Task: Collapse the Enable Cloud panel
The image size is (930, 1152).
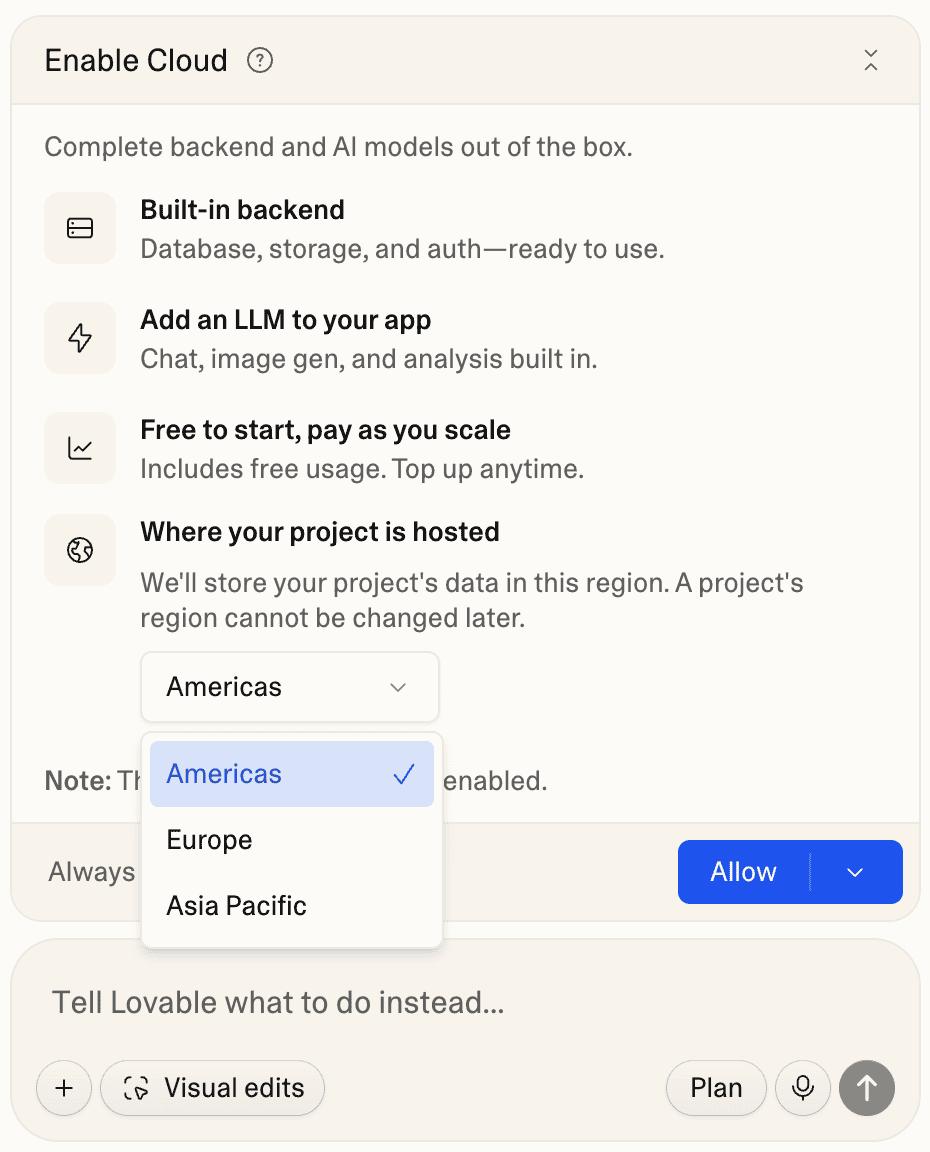Action: (870, 61)
